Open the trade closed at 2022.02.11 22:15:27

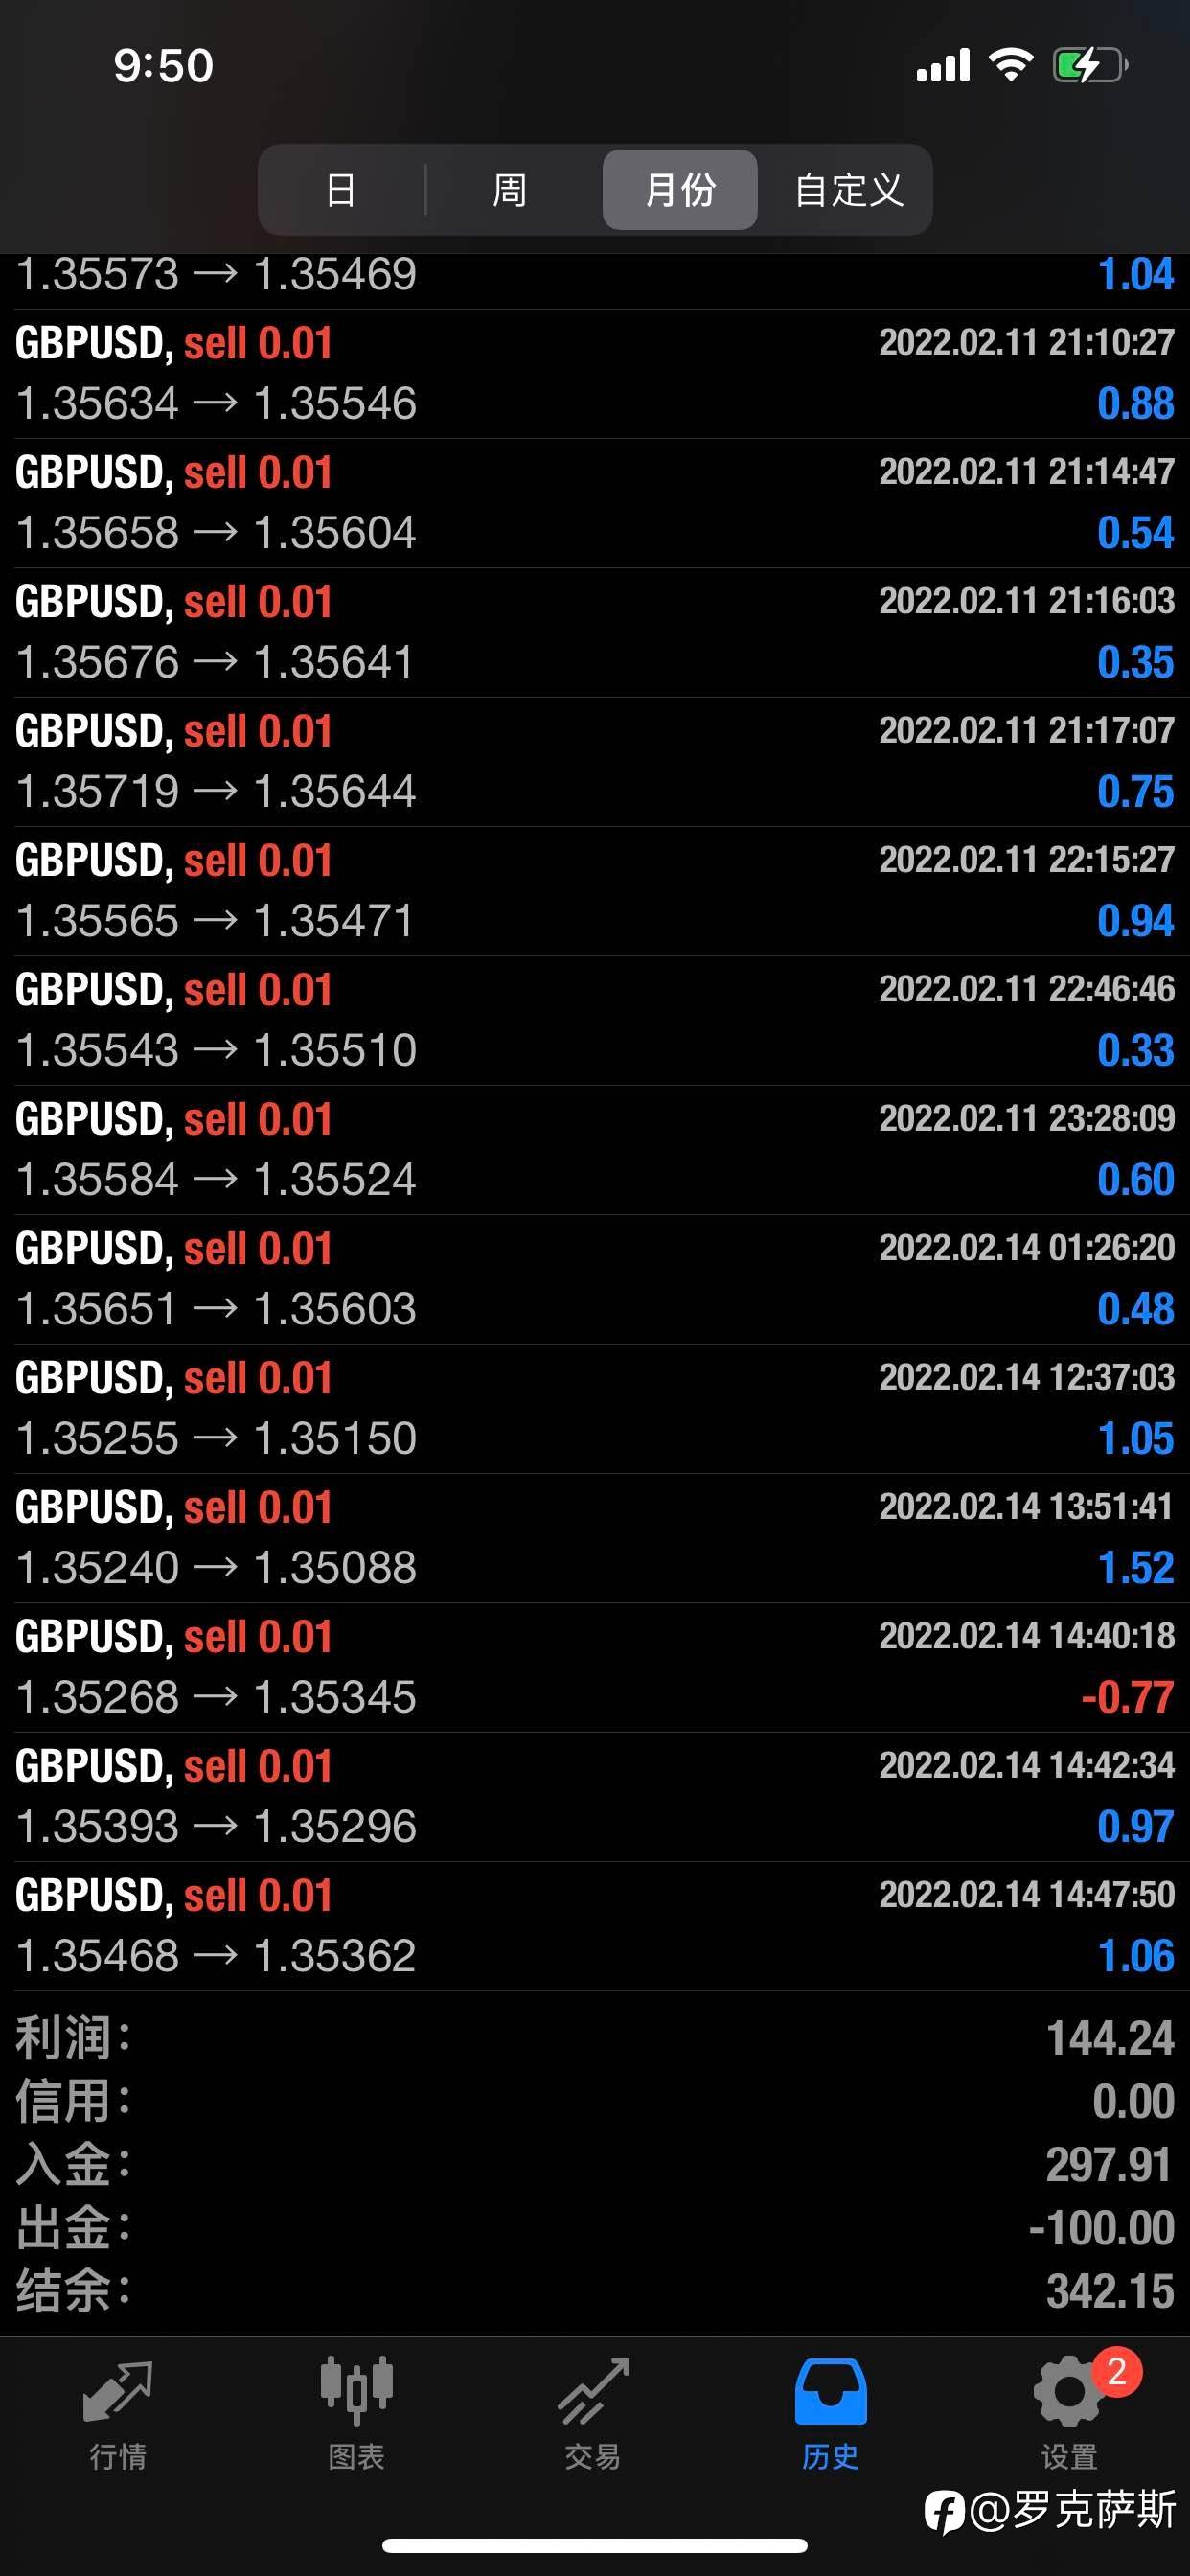click(595, 891)
